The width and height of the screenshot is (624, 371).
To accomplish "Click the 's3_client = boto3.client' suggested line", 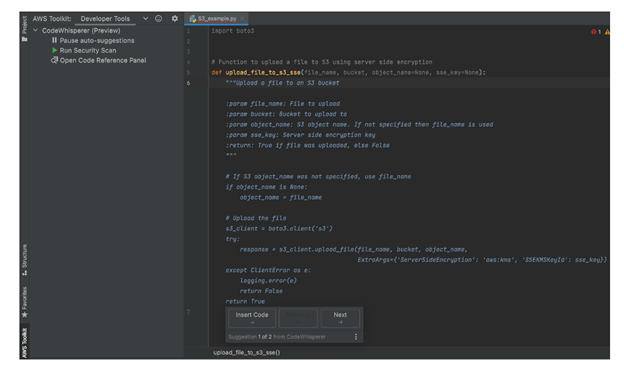I will pos(279,228).
